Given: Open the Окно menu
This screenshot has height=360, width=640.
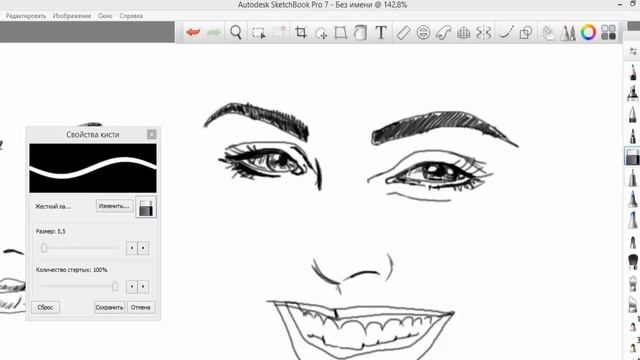Looking at the screenshot, I should (x=105, y=16).
